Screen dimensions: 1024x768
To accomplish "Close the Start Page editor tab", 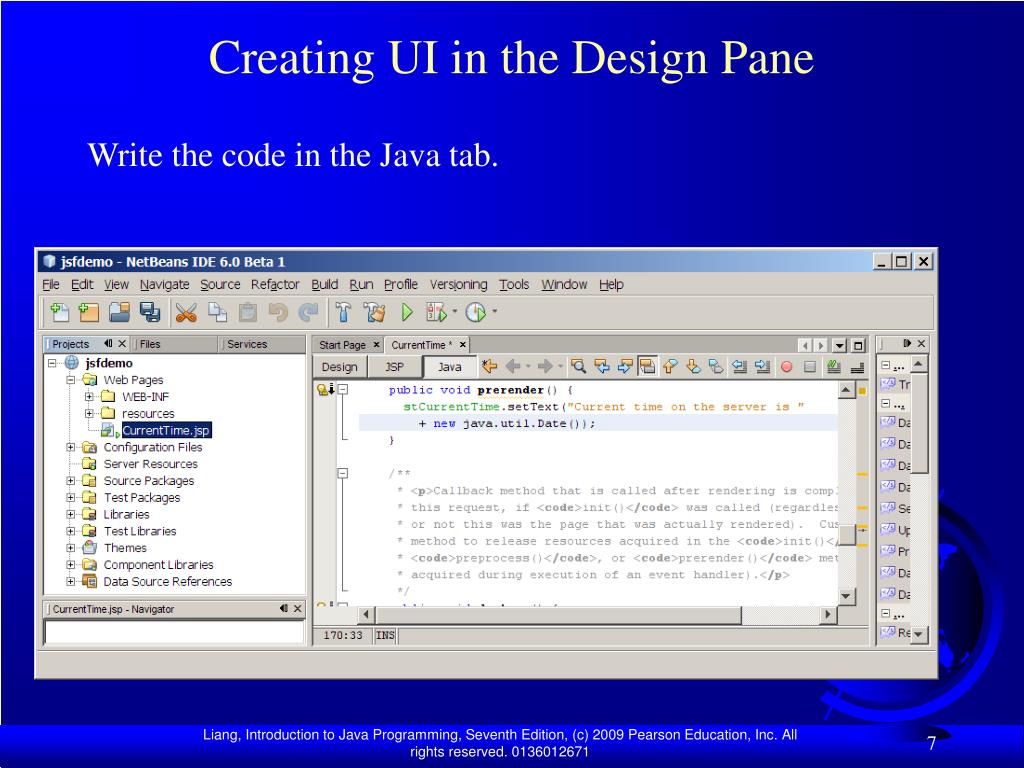I will point(376,345).
